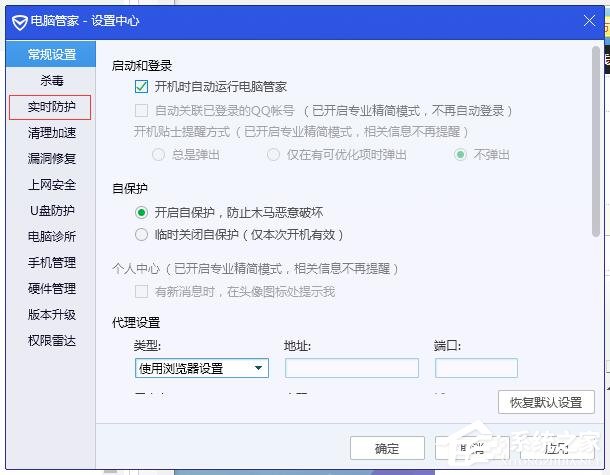Toggle 自动关联已登录的QQ帐号 checkbox
The width and height of the screenshot is (610, 475).
click(141, 110)
